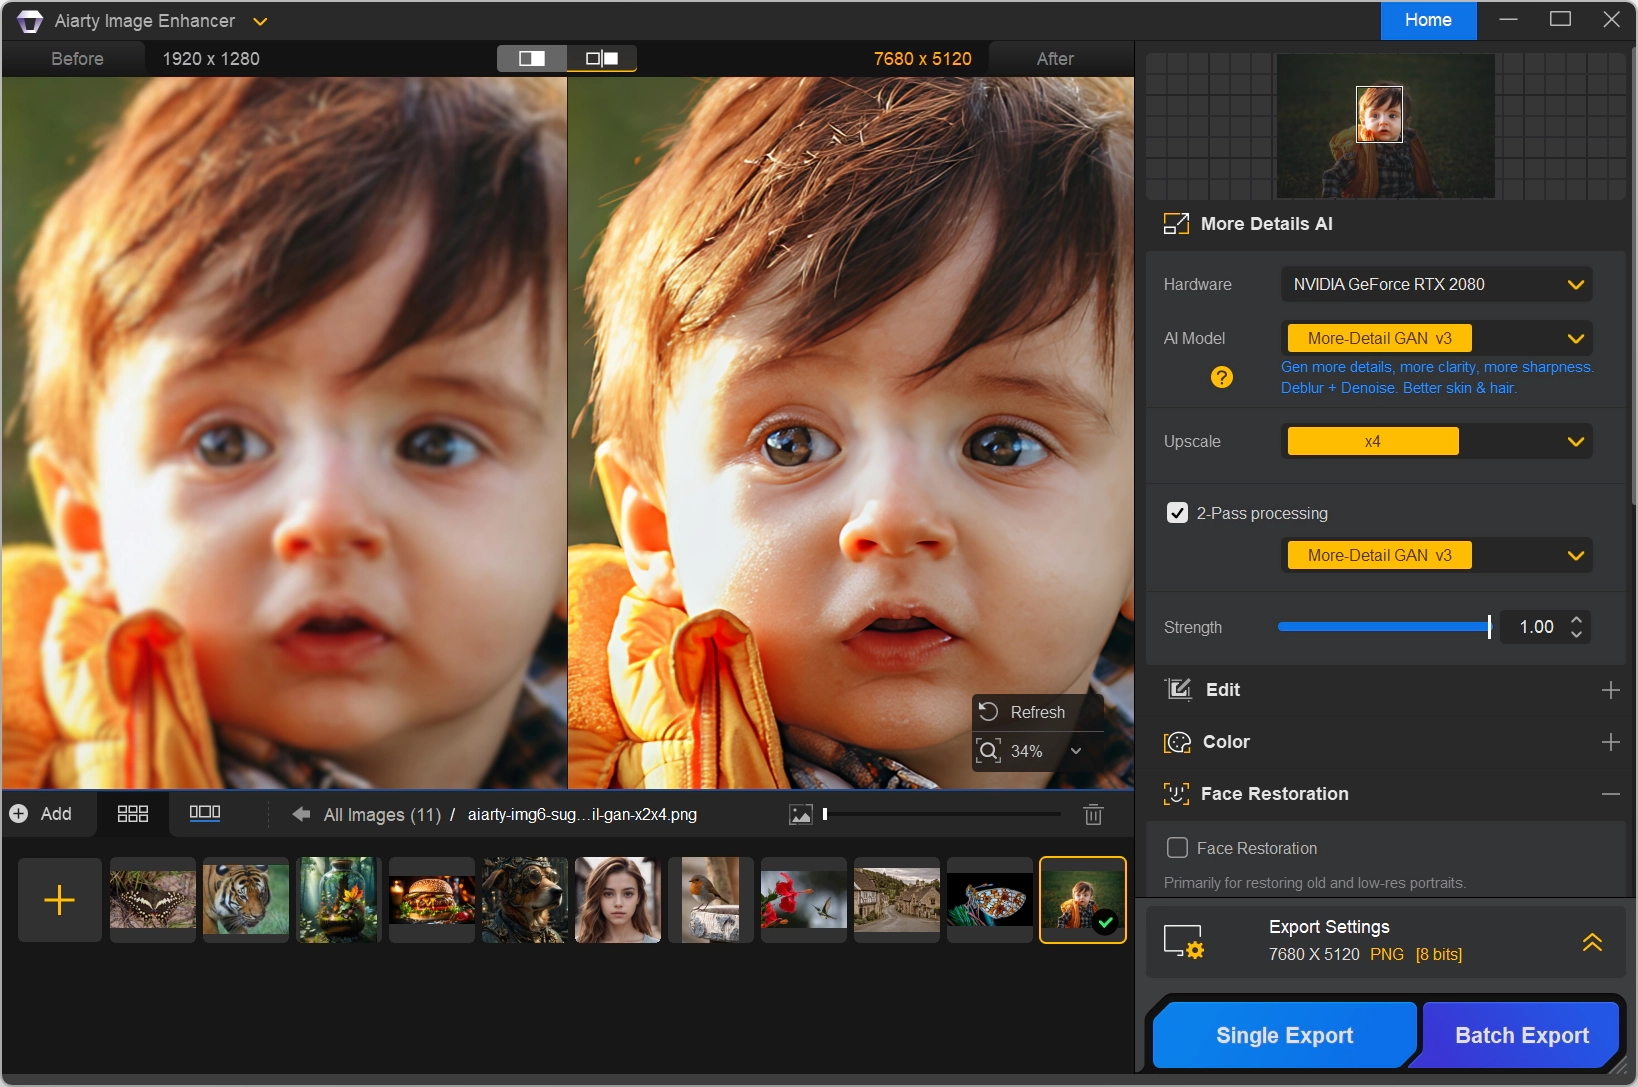Expand the Color section

(1610, 742)
